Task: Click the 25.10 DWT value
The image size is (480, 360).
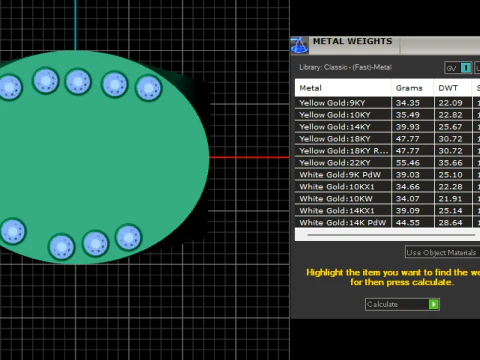Action: coord(450,175)
